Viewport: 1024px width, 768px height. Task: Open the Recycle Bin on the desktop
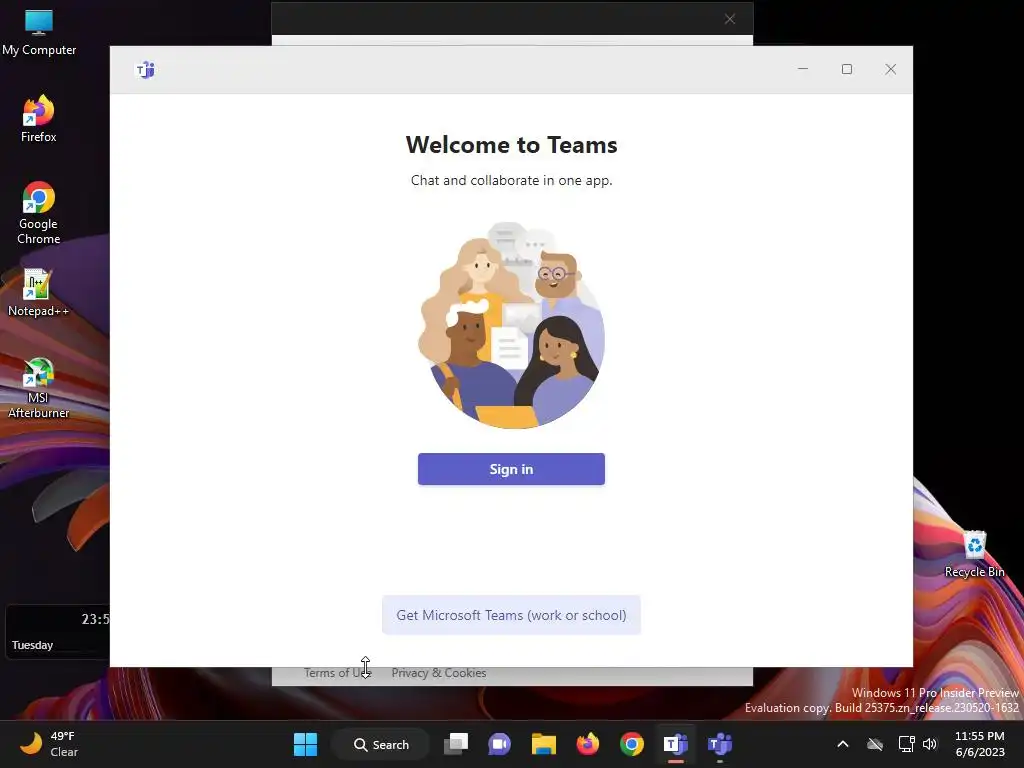coord(974,554)
